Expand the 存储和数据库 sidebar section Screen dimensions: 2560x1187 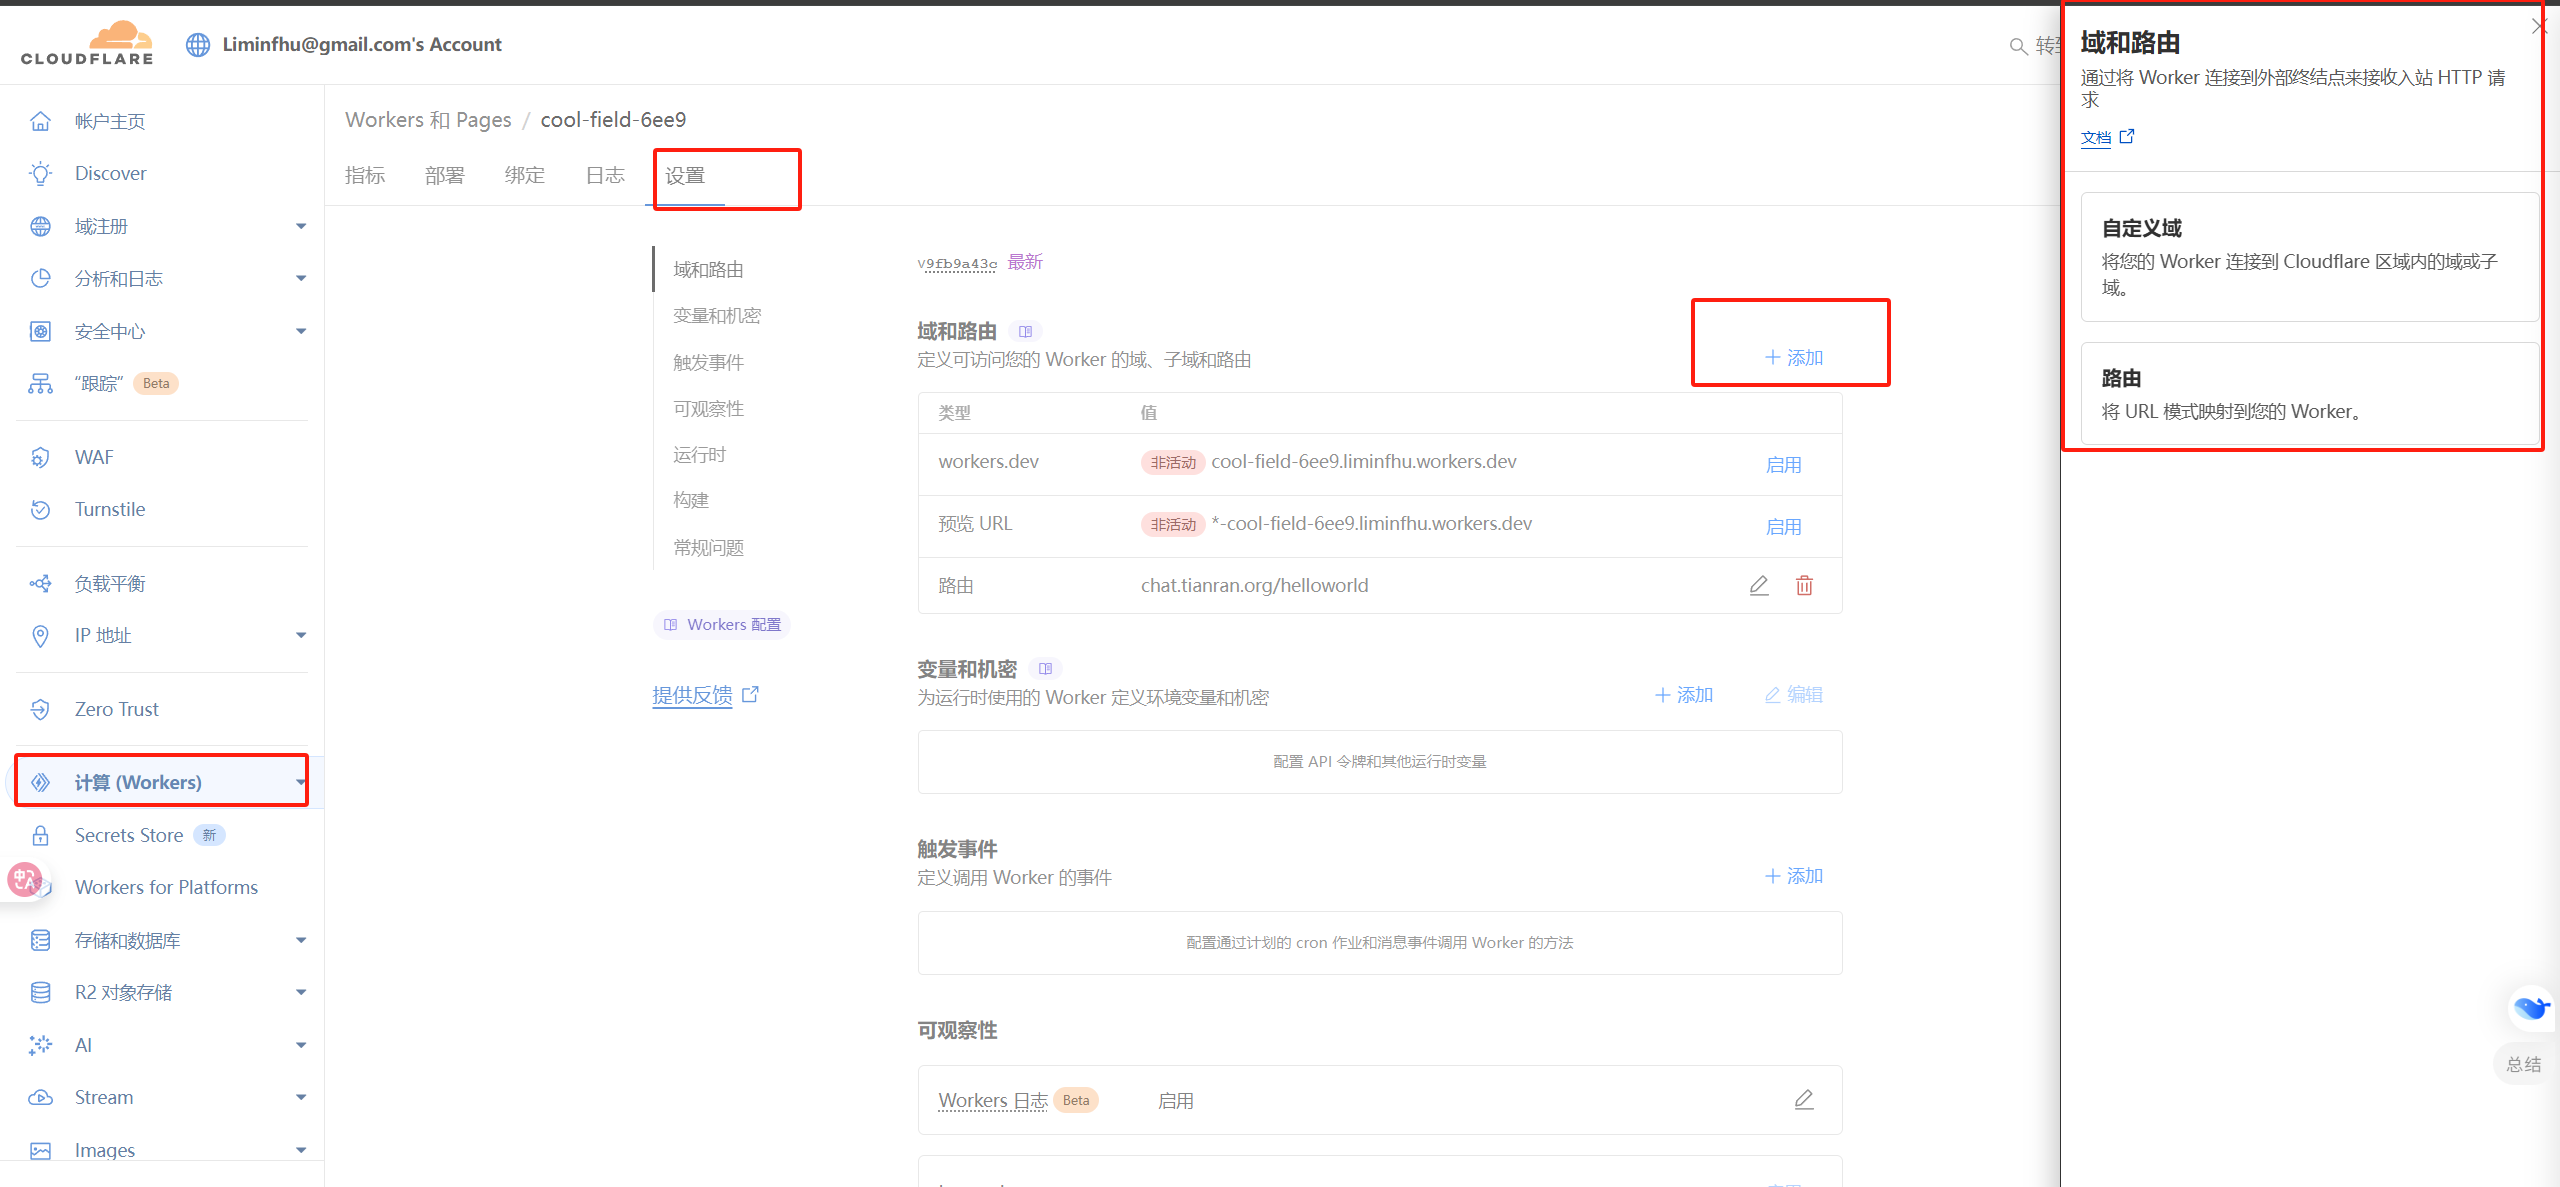click(x=301, y=941)
